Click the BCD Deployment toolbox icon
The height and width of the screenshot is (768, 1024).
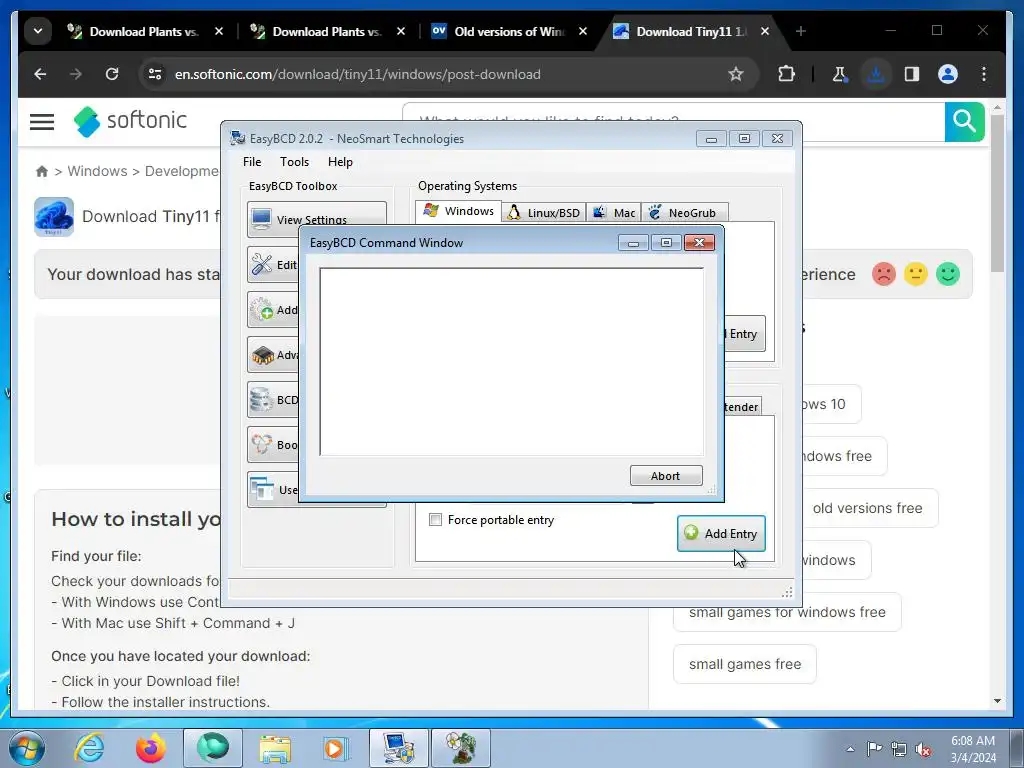(x=262, y=445)
